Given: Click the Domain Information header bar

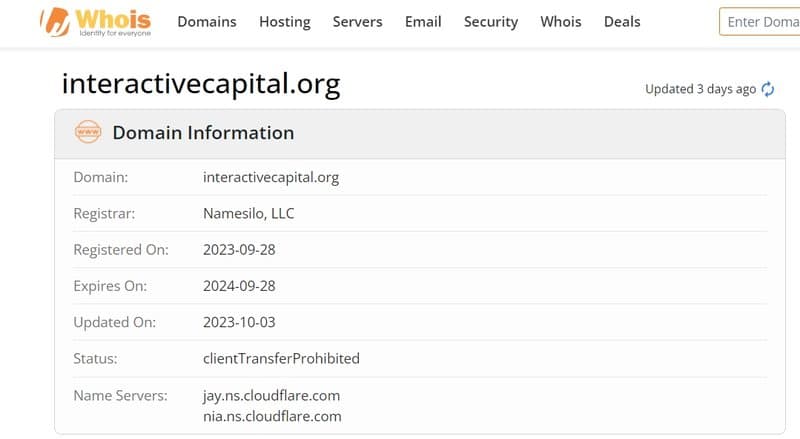Looking at the screenshot, I should point(419,133).
